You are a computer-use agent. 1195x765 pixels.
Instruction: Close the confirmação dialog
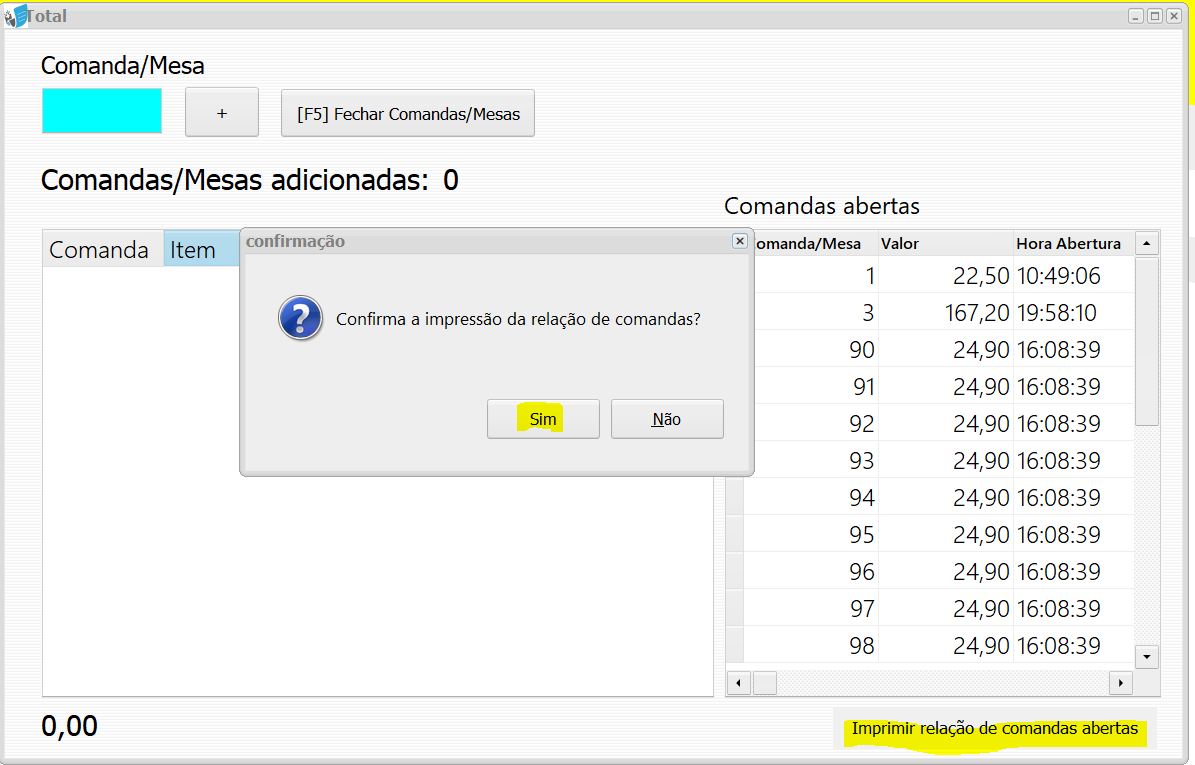pos(739,241)
